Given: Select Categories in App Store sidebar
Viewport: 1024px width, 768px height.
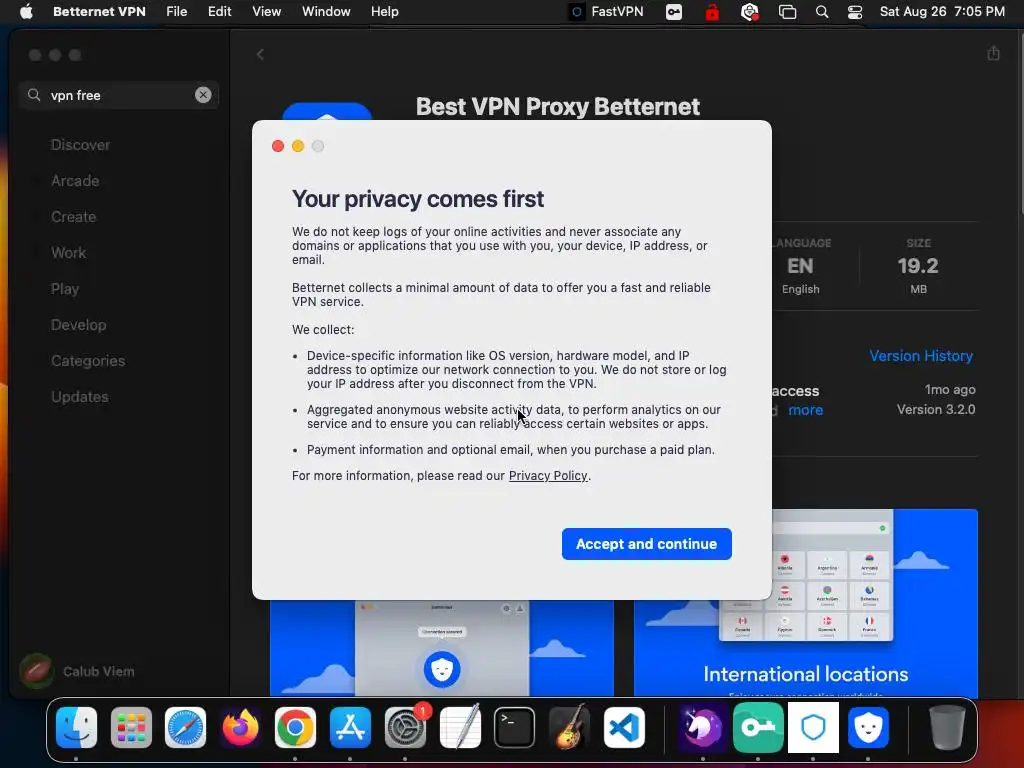Looking at the screenshot, I should pyautogui.click(x=88, y=360).
